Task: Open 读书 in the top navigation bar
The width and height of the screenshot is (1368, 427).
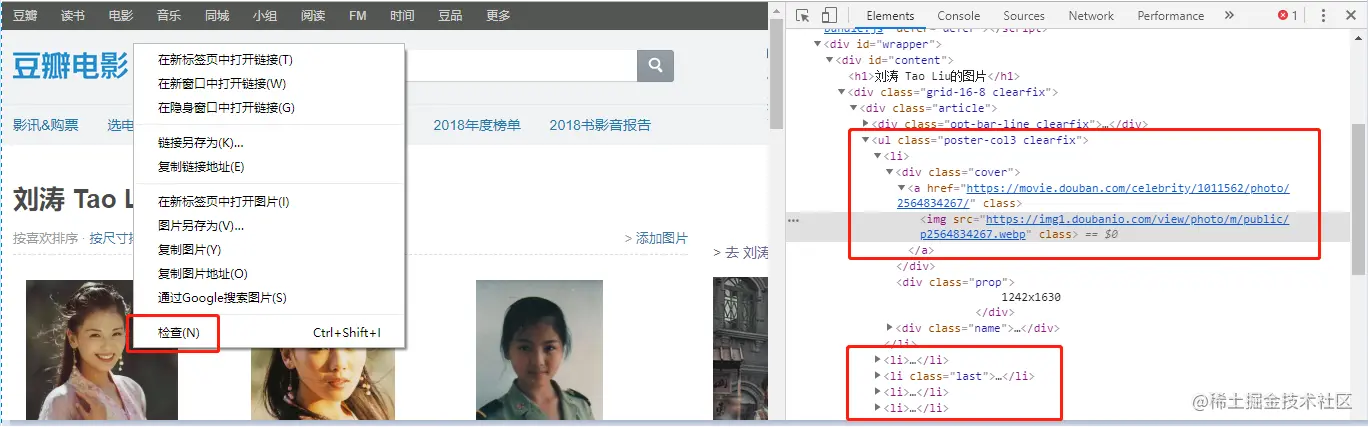Action: pyautogui.click(x=72, y=15)
